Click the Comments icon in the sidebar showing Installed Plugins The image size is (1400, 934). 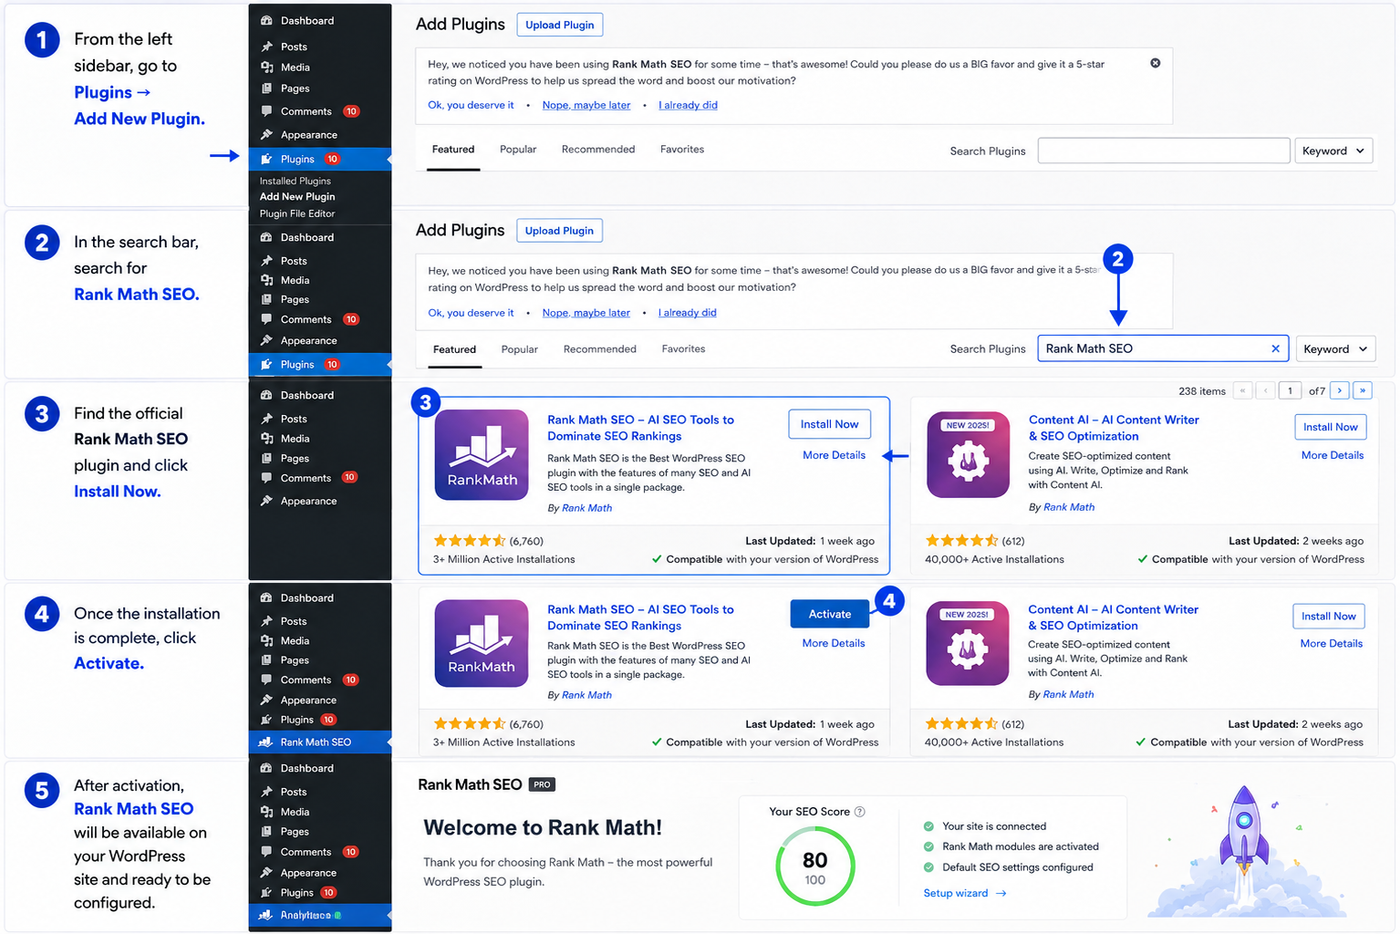click(x=266, y=111)
